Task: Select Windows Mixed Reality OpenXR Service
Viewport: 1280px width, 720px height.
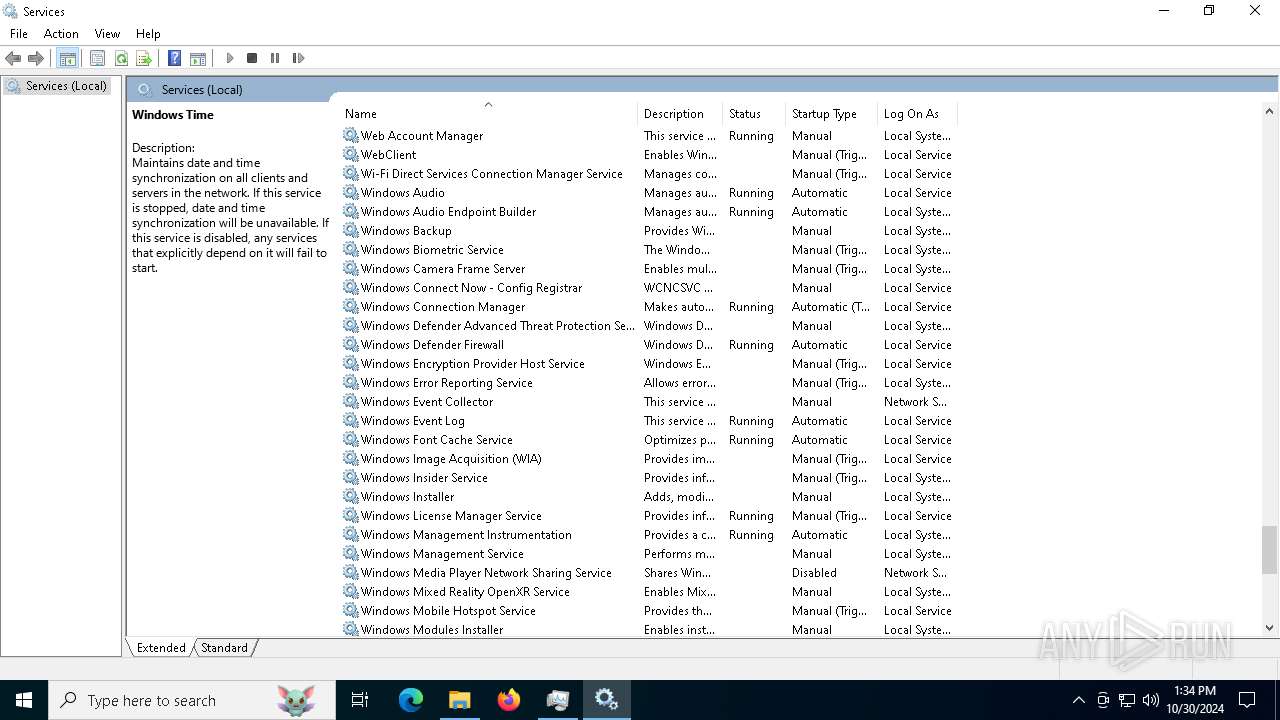Action: tap(648, 591)
